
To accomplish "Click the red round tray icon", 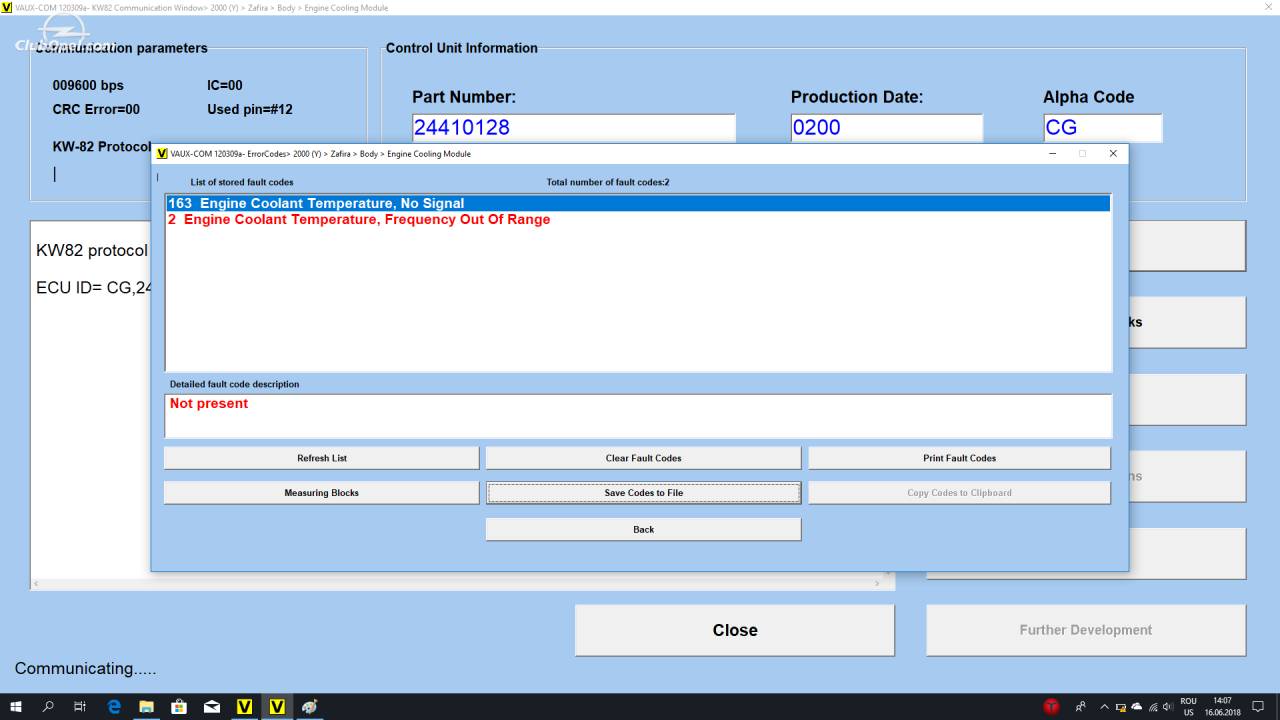I will 1051,707.
